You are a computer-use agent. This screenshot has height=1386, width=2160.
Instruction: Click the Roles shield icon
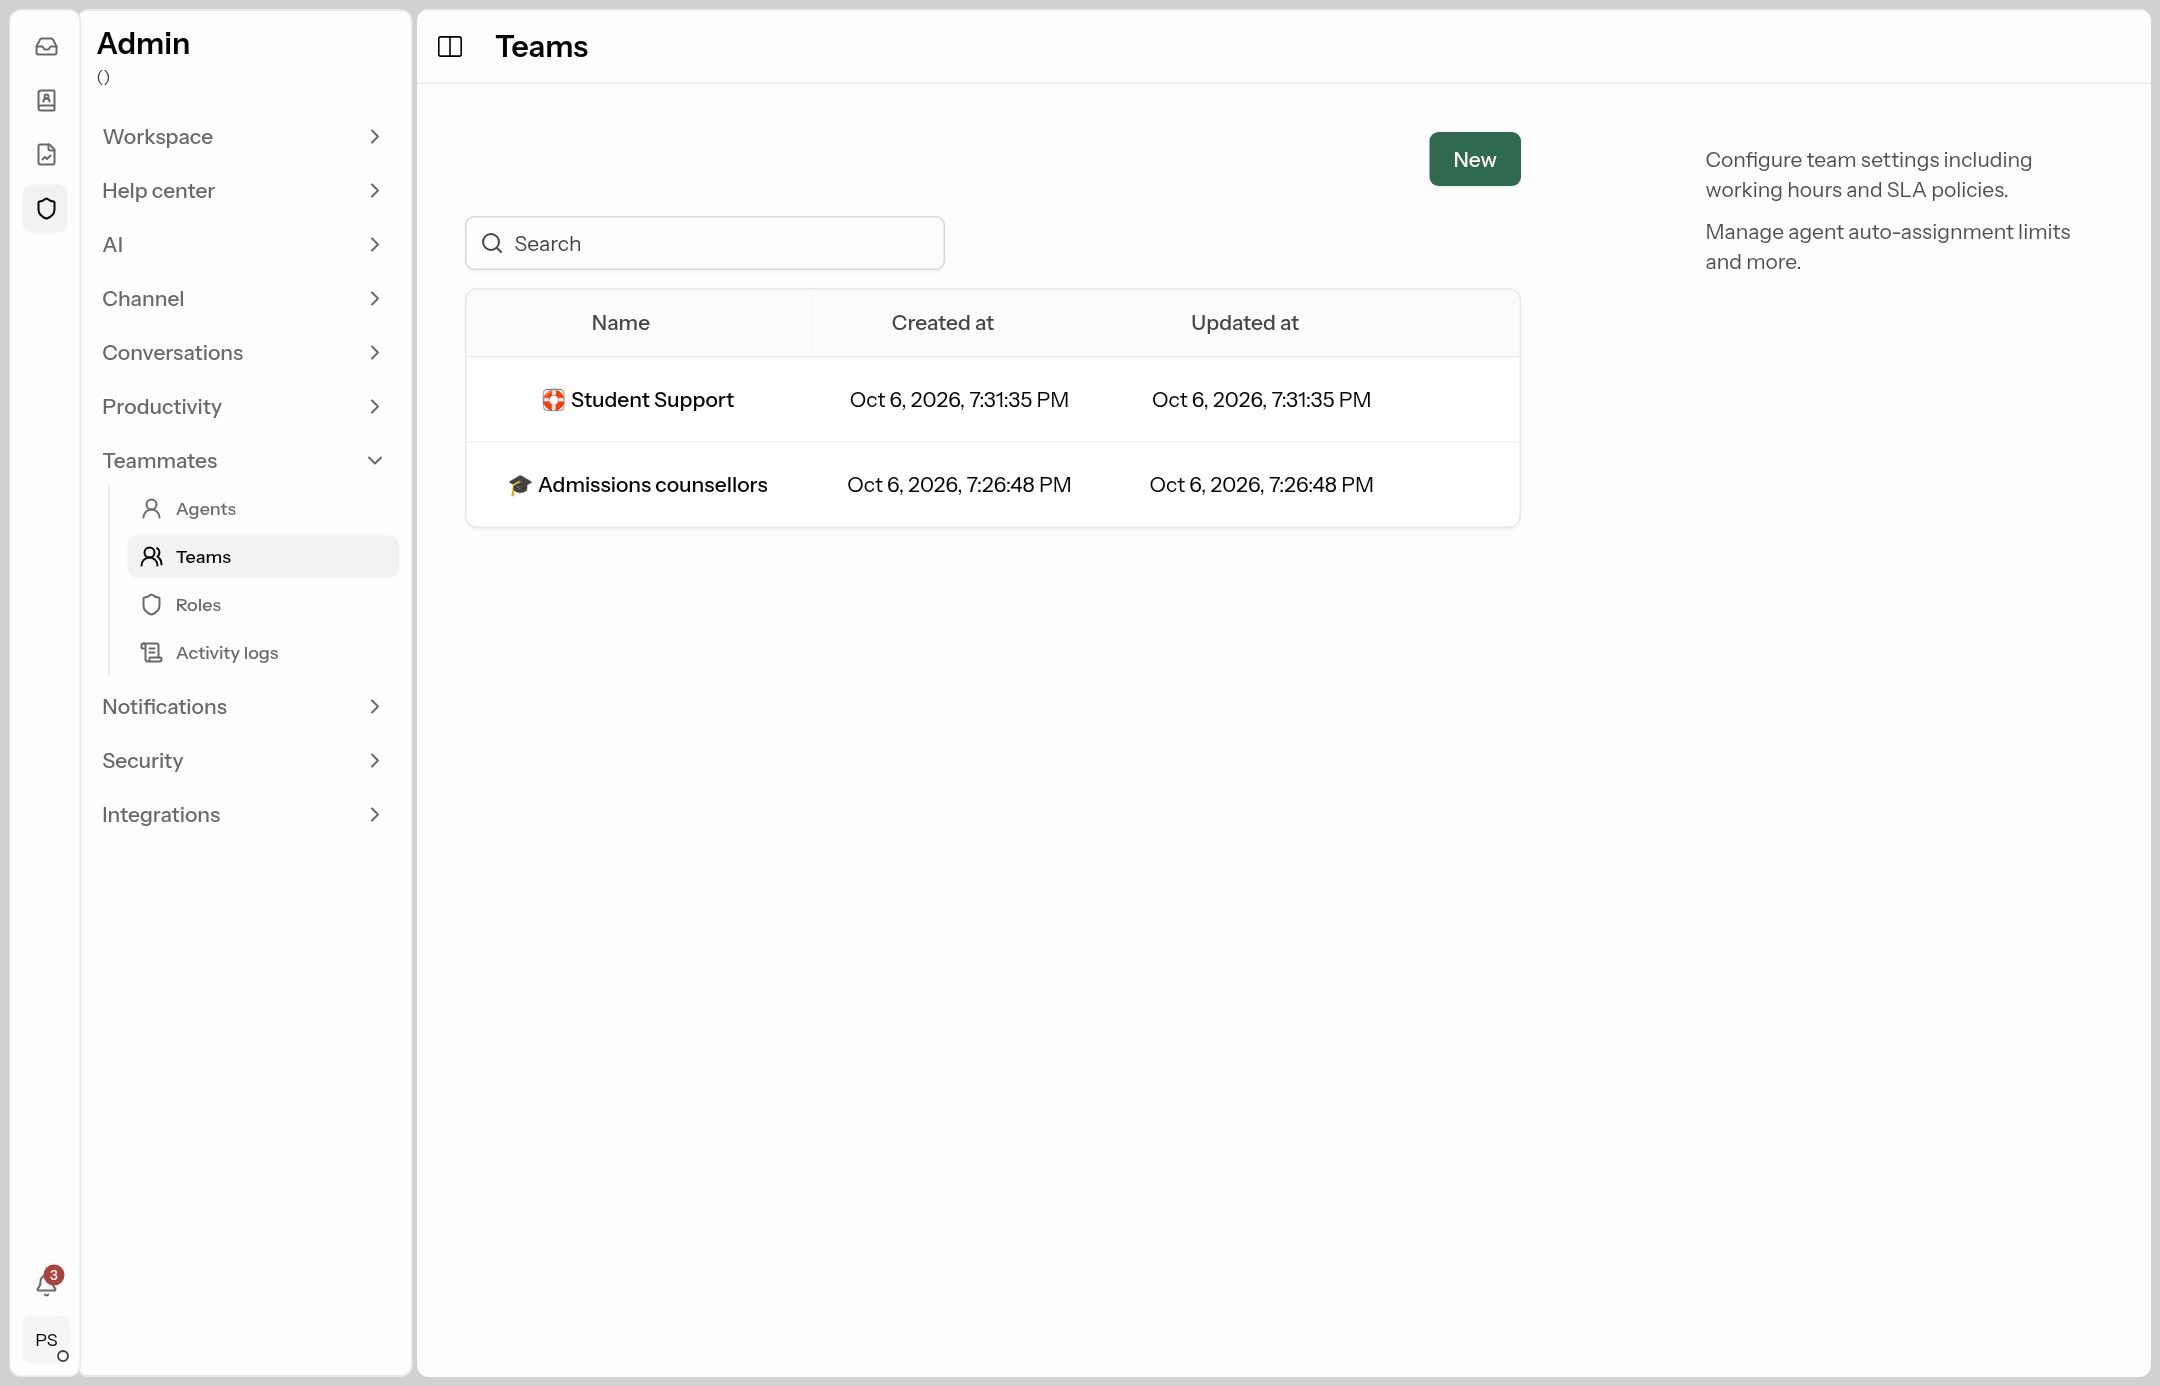point(151,605)
